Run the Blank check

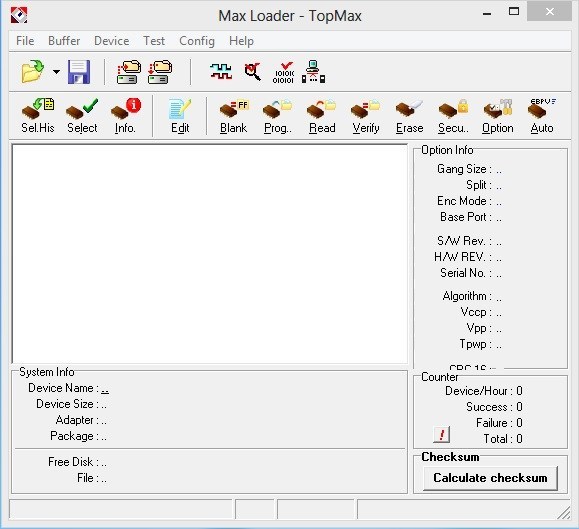point(233,116)
